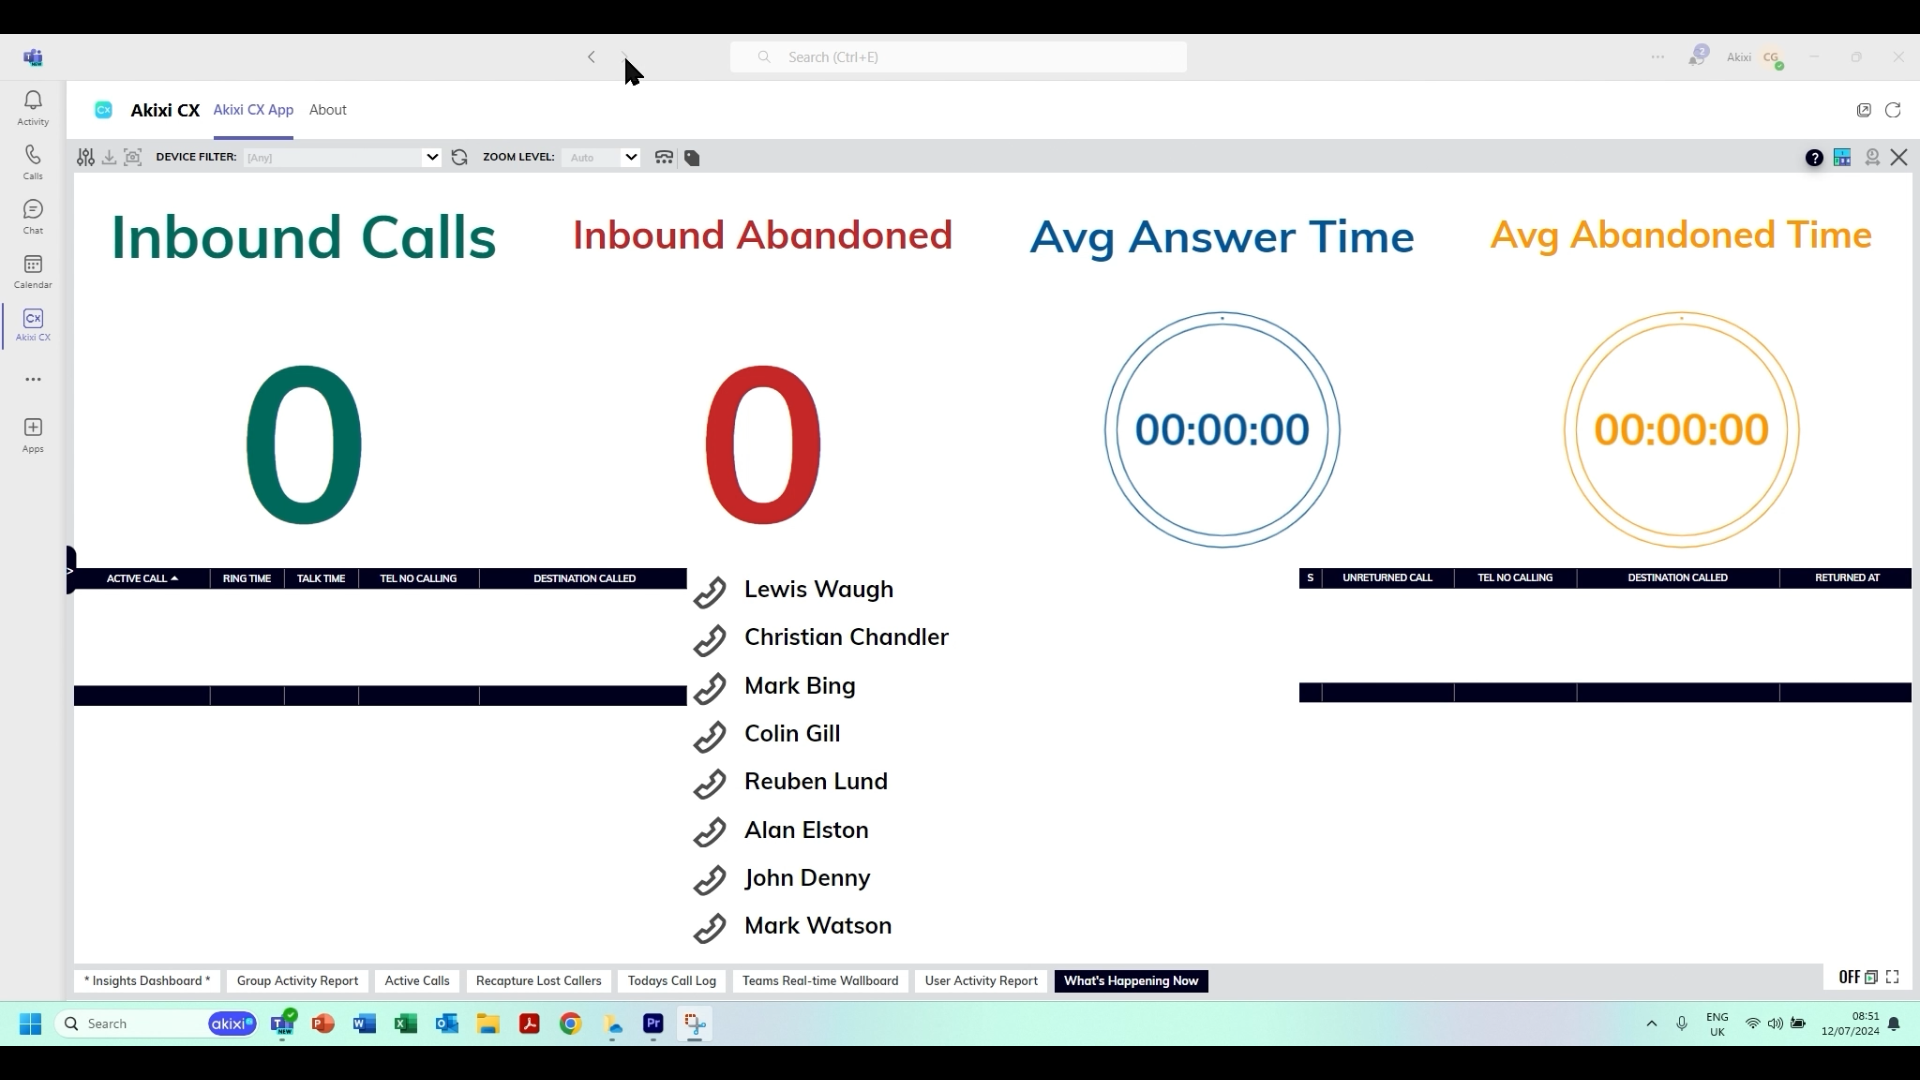This screenshot has width=1920, height=1080.
Task: Open the screenshot capture icon
Action: (x=133, y=157)
